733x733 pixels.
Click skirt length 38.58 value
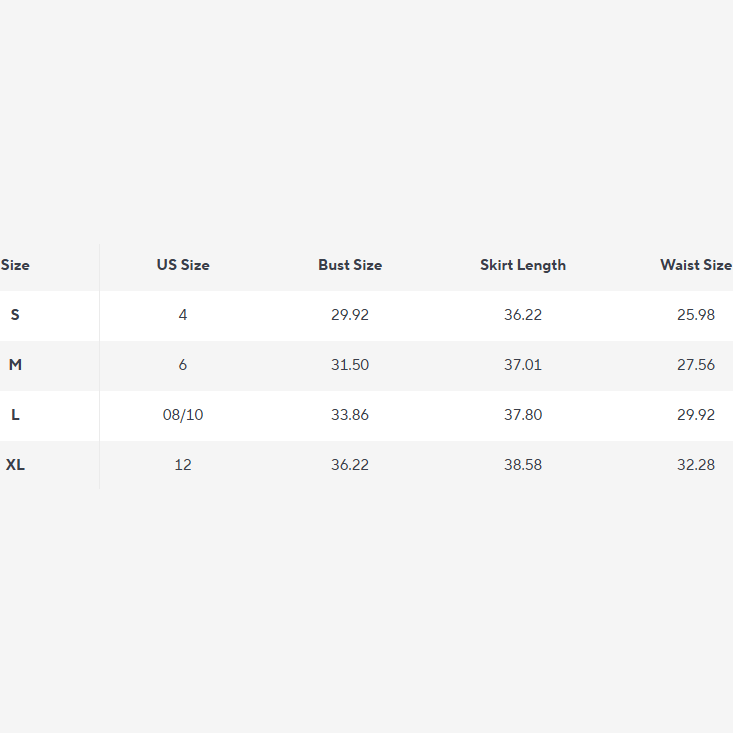[x=523, y=465]
